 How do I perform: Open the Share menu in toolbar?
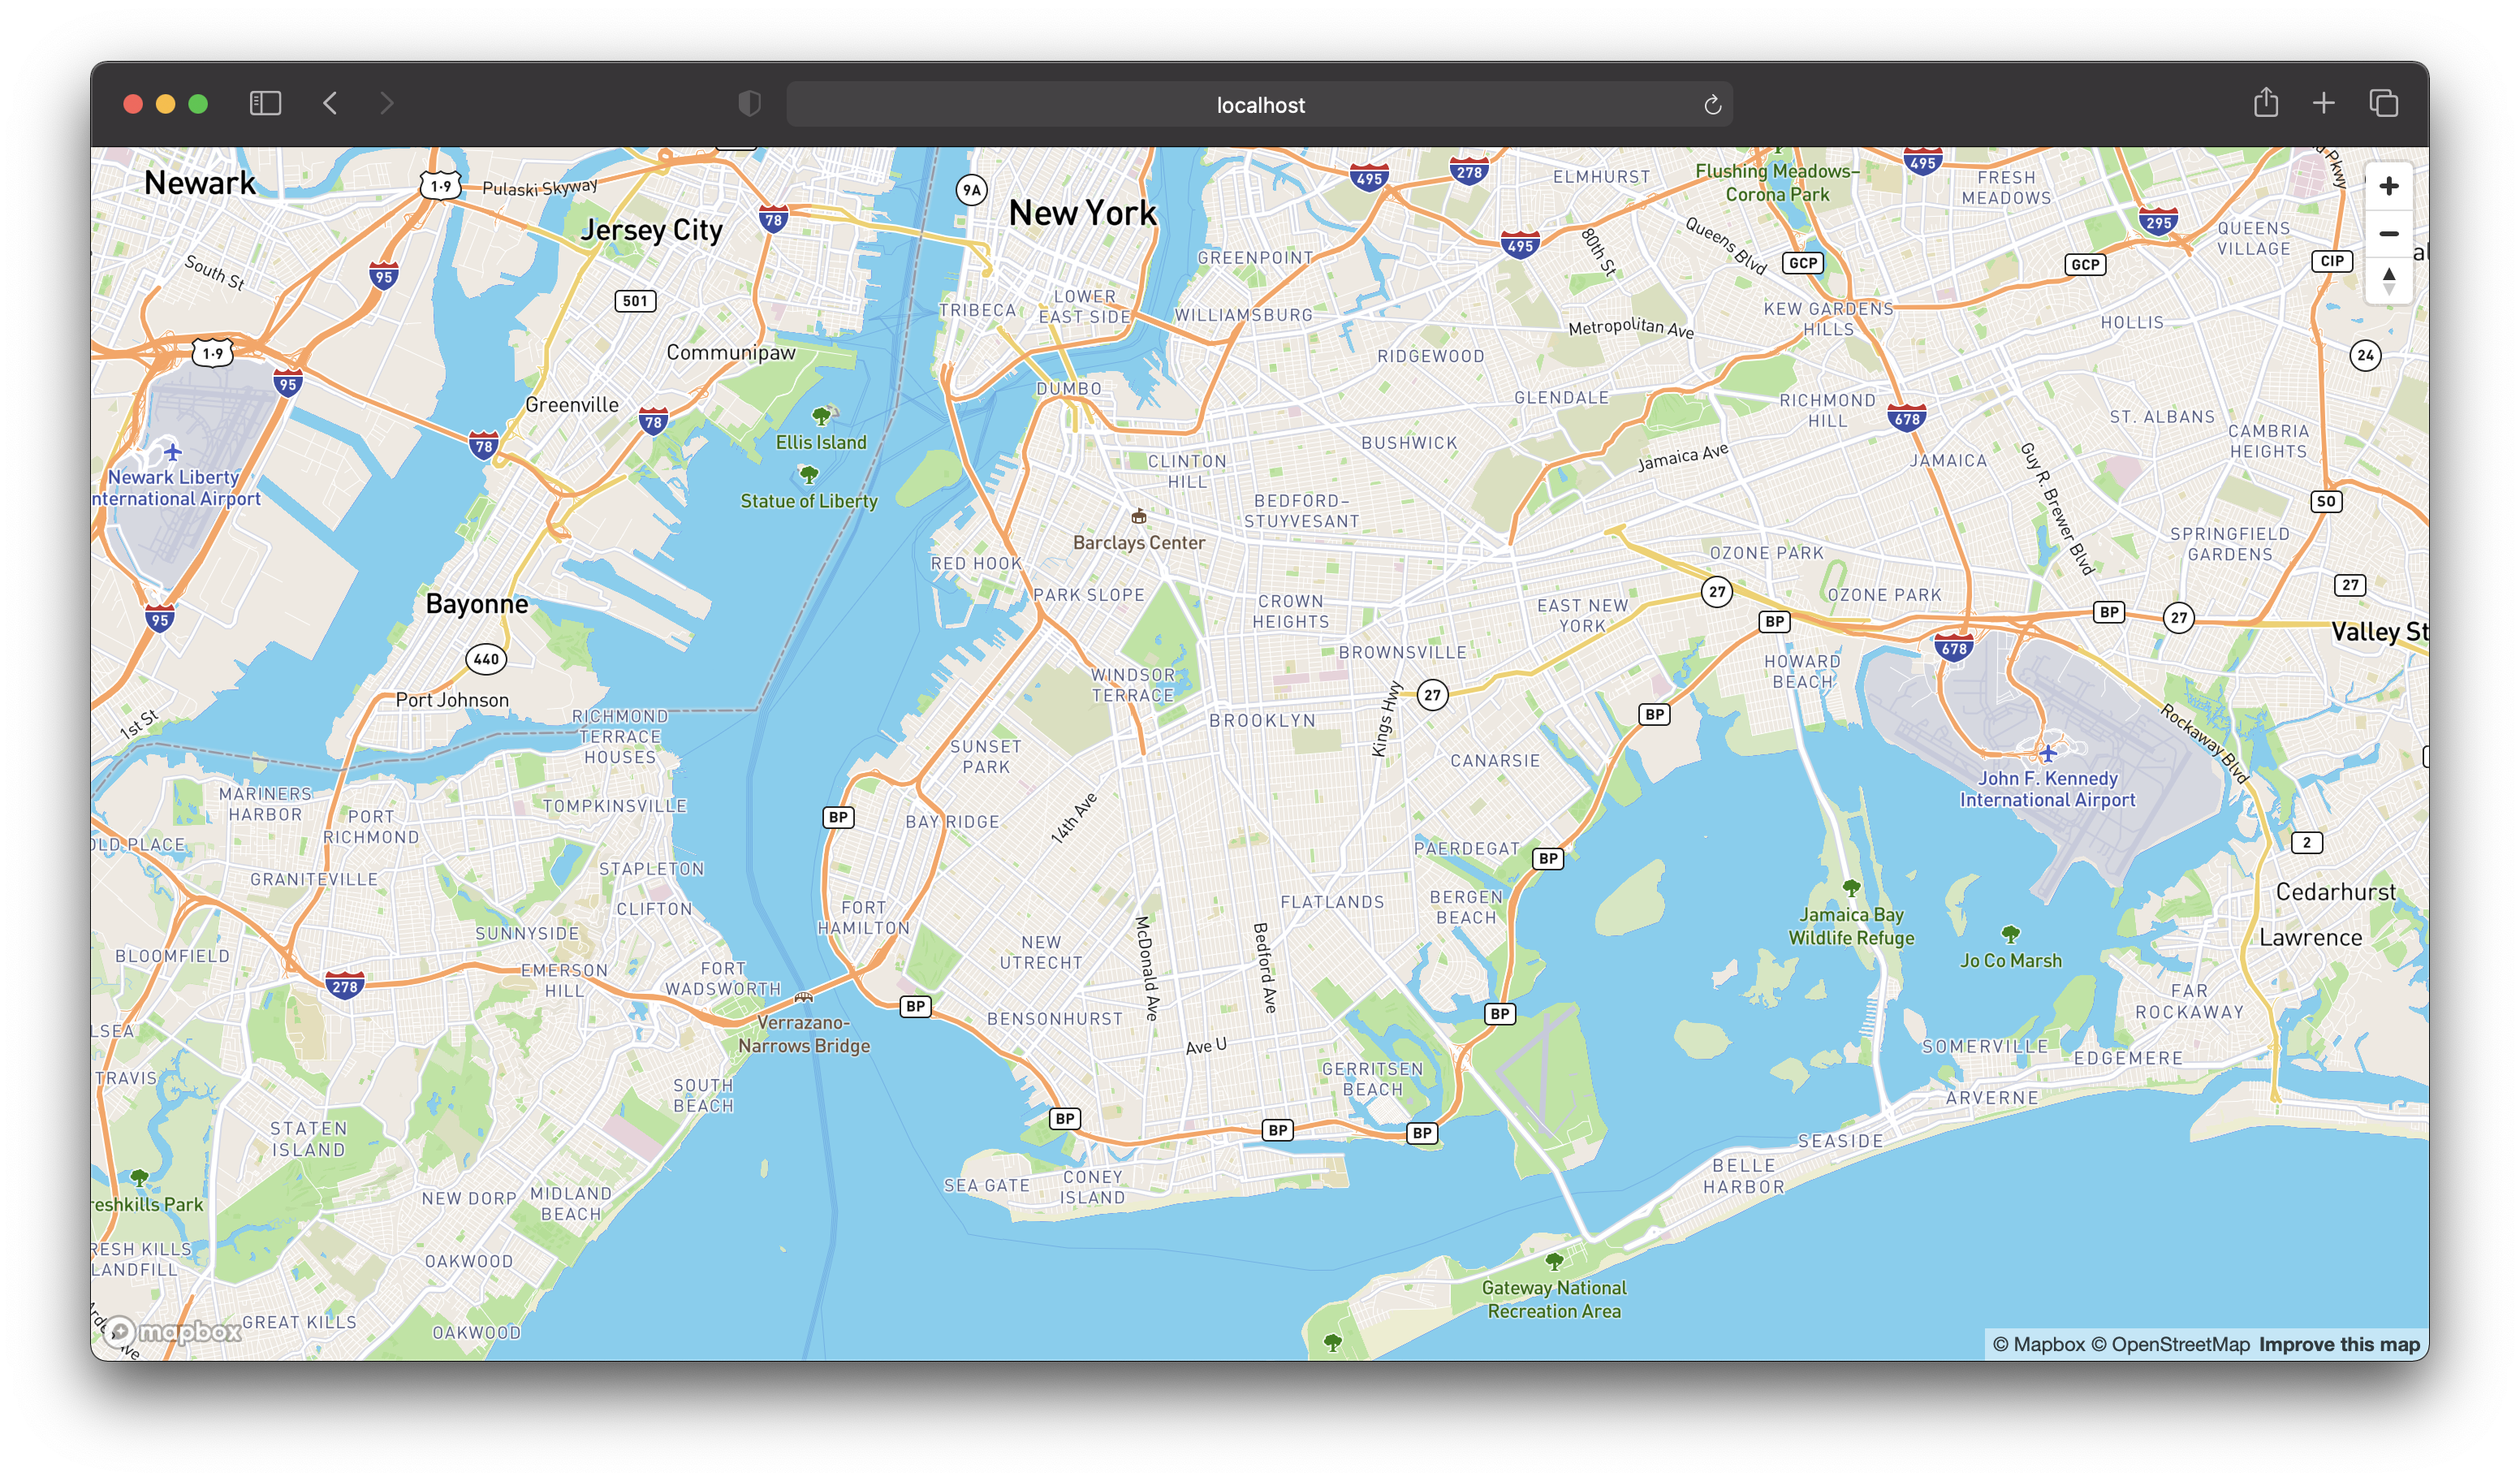(2266, 103)
